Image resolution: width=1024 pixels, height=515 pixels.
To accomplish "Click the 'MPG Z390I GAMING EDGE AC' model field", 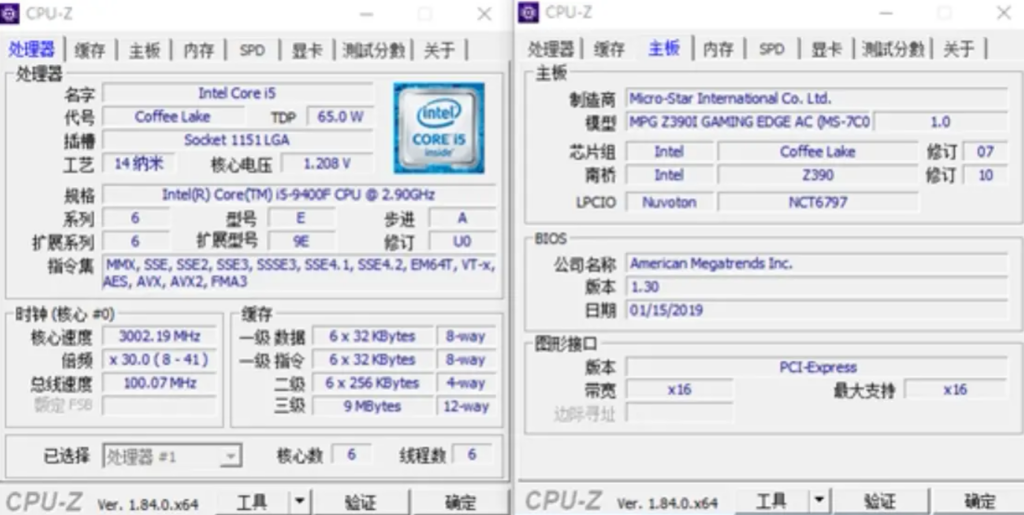I will coord(749,121).
